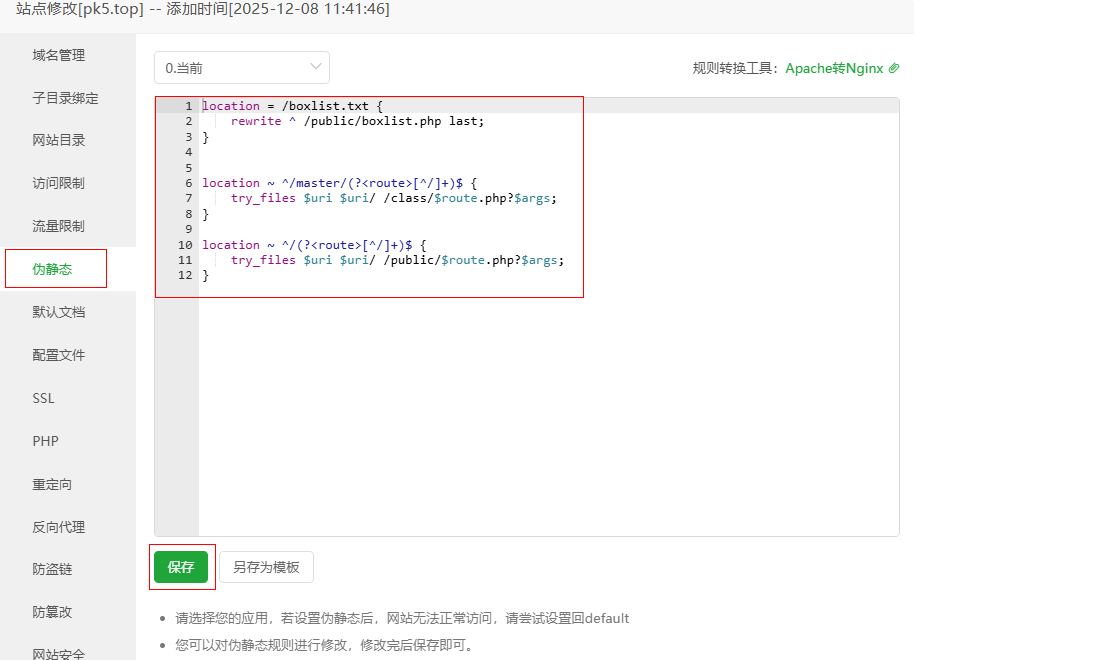
Task: Click 另存为模板 button
Action: (266, 567)
